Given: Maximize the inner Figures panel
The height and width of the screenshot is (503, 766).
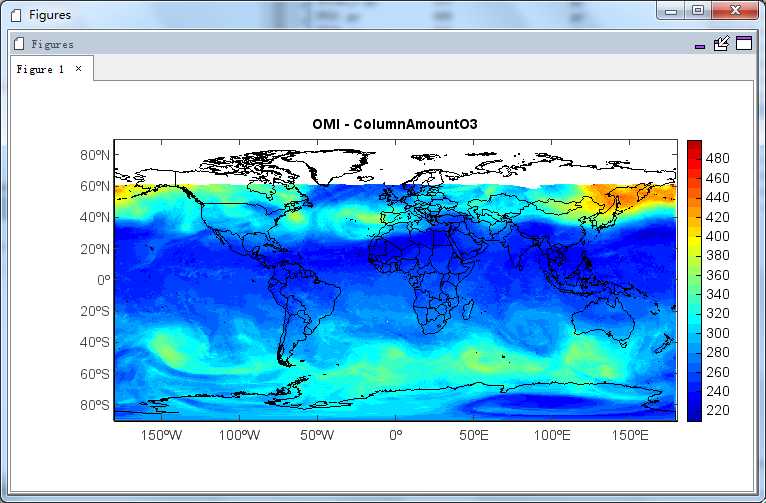Looking at the screenshot, I should [744, 43].
